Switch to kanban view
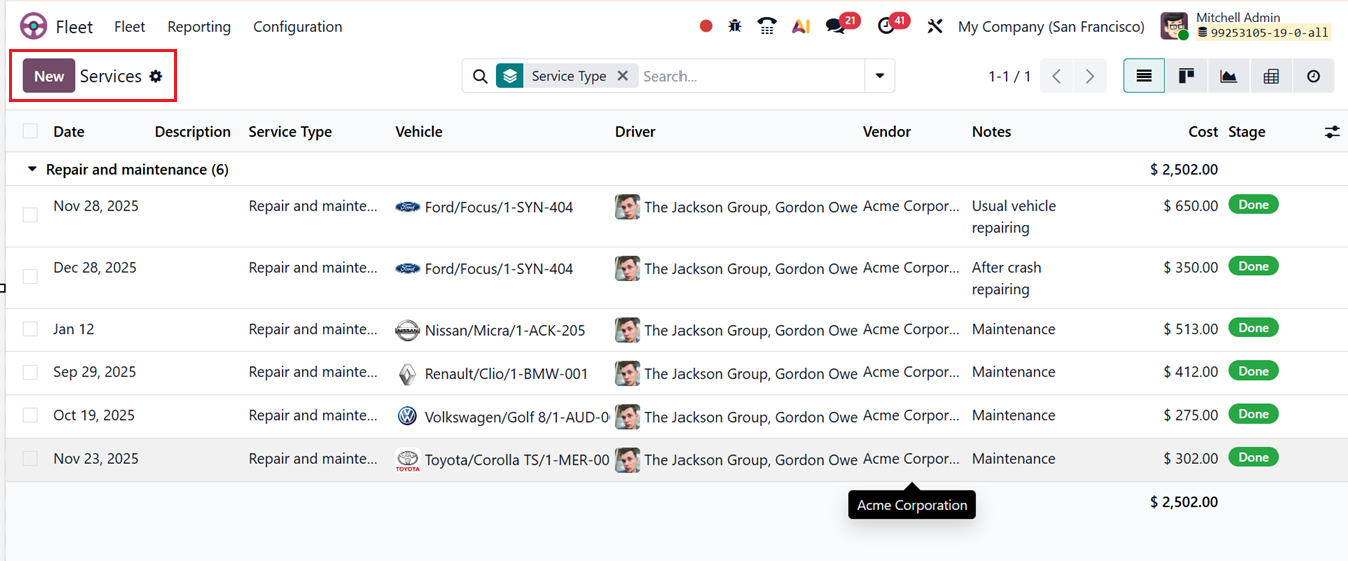This screenshot has width=1348, height=561. pos(1186,76)
